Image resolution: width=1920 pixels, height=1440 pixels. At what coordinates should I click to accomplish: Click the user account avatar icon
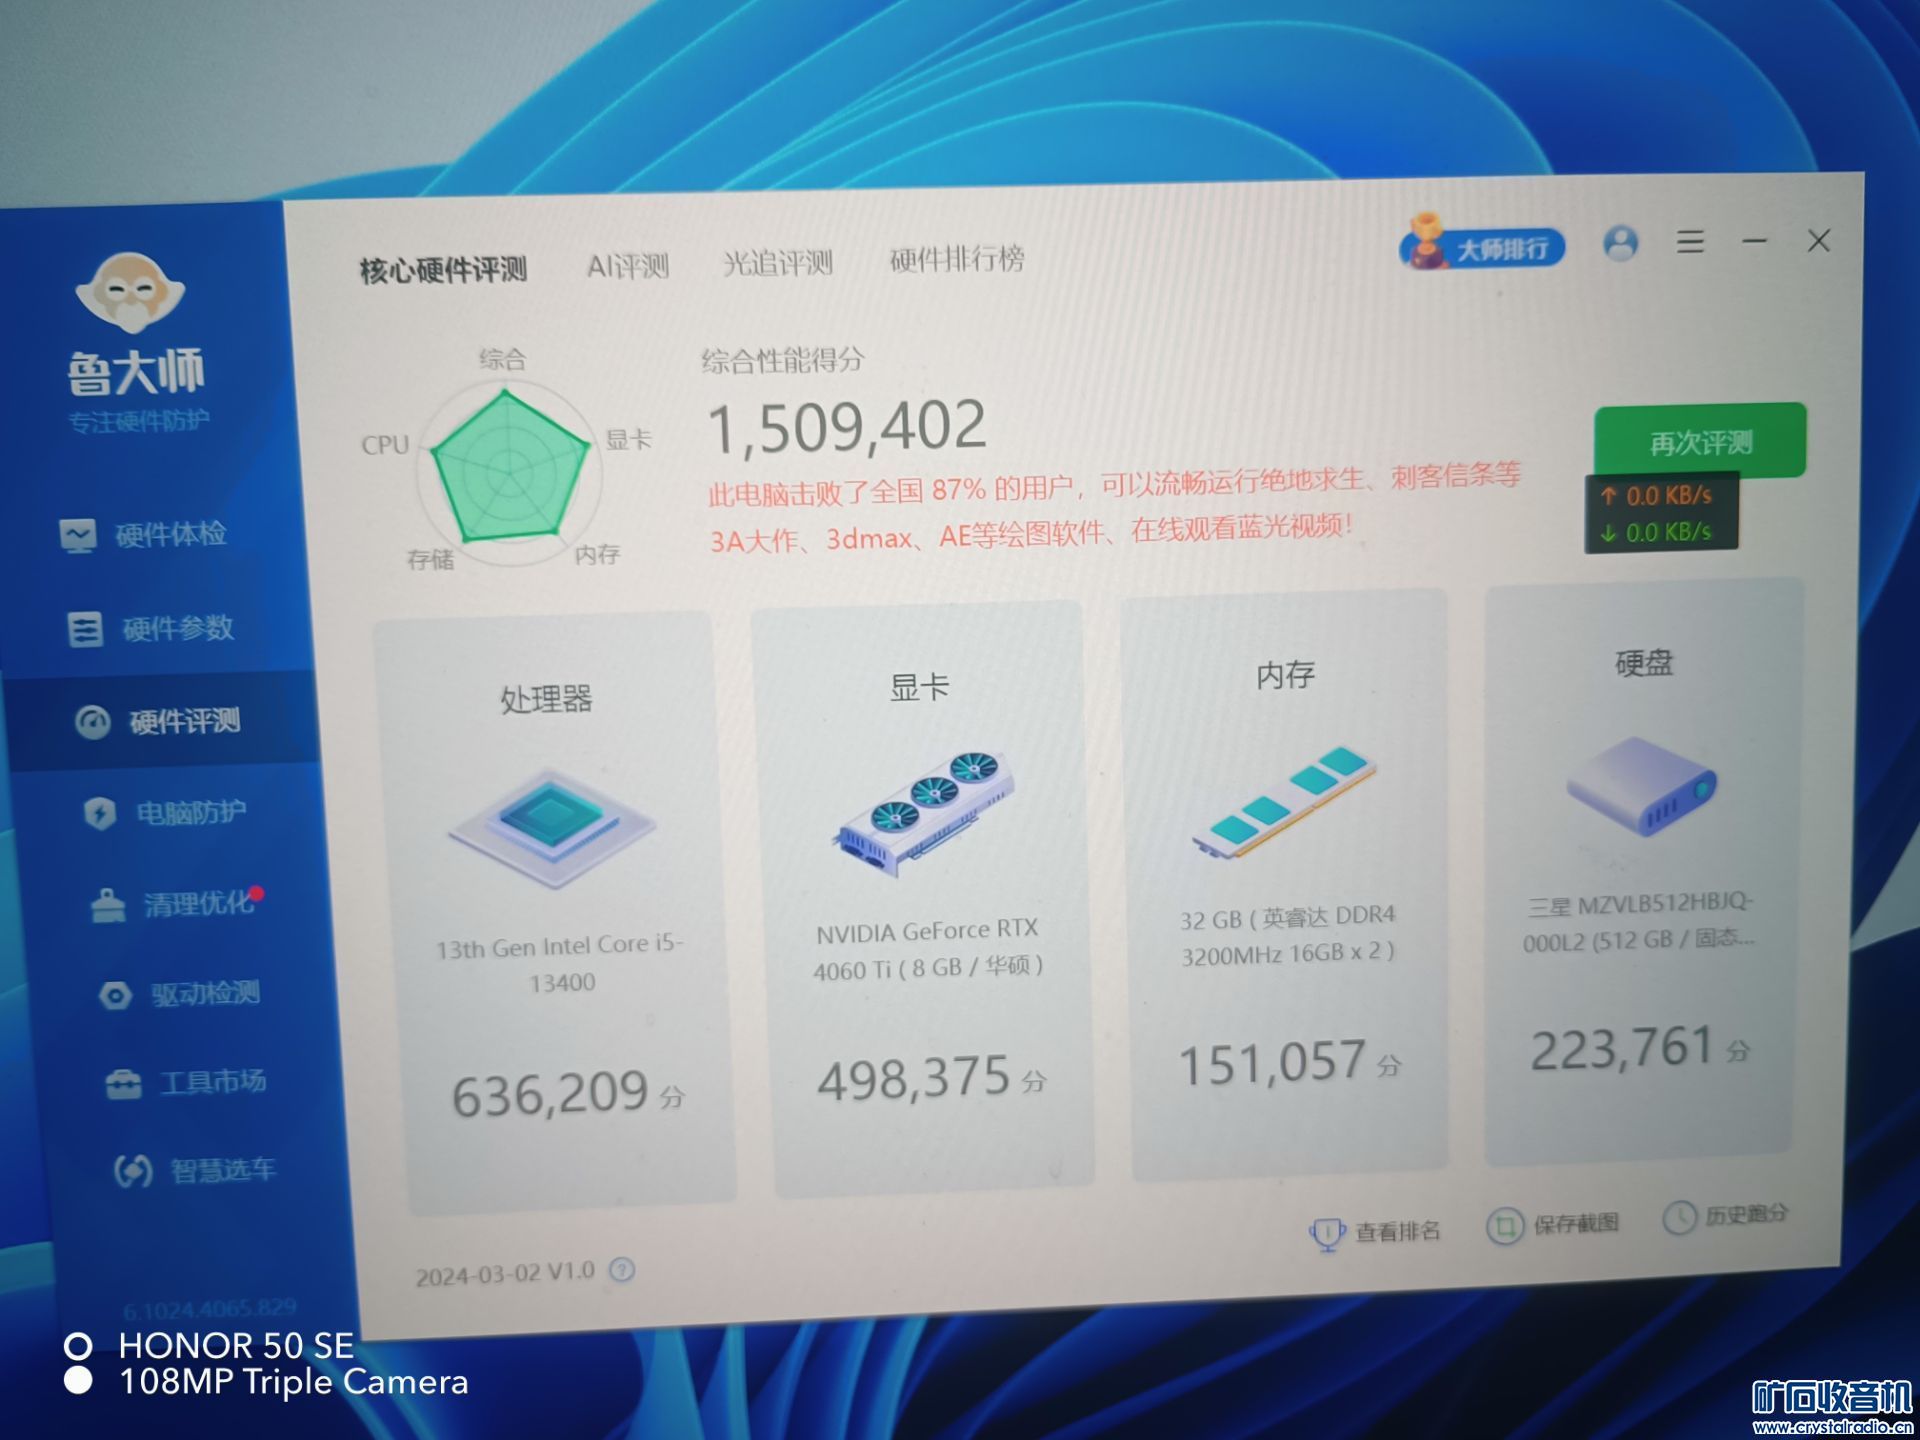1620,243
